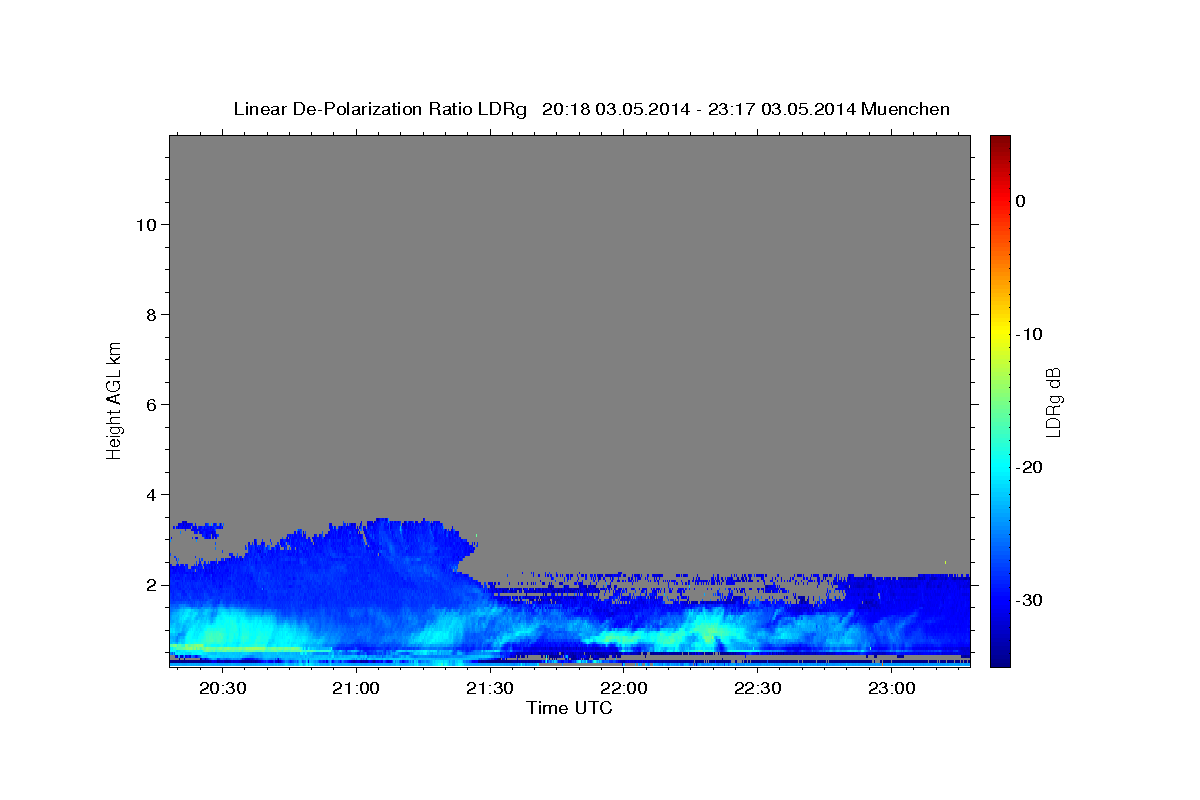
Task: Click the 'LDRg dB' colorbar label
Action: 1053,401
